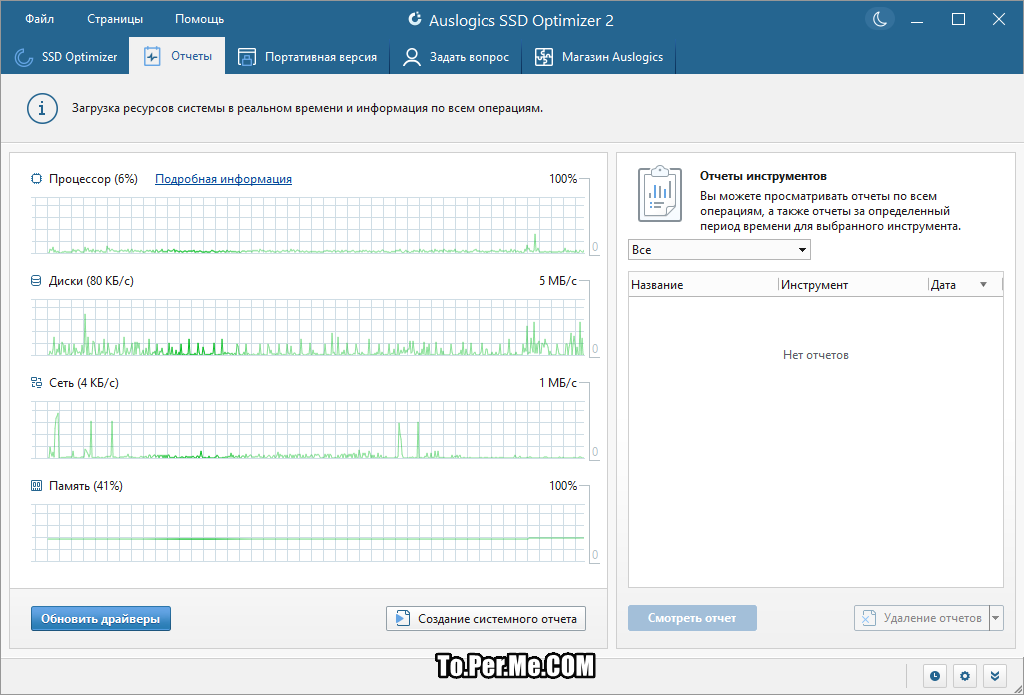Click Создание системного отчета button

[486, 619]
